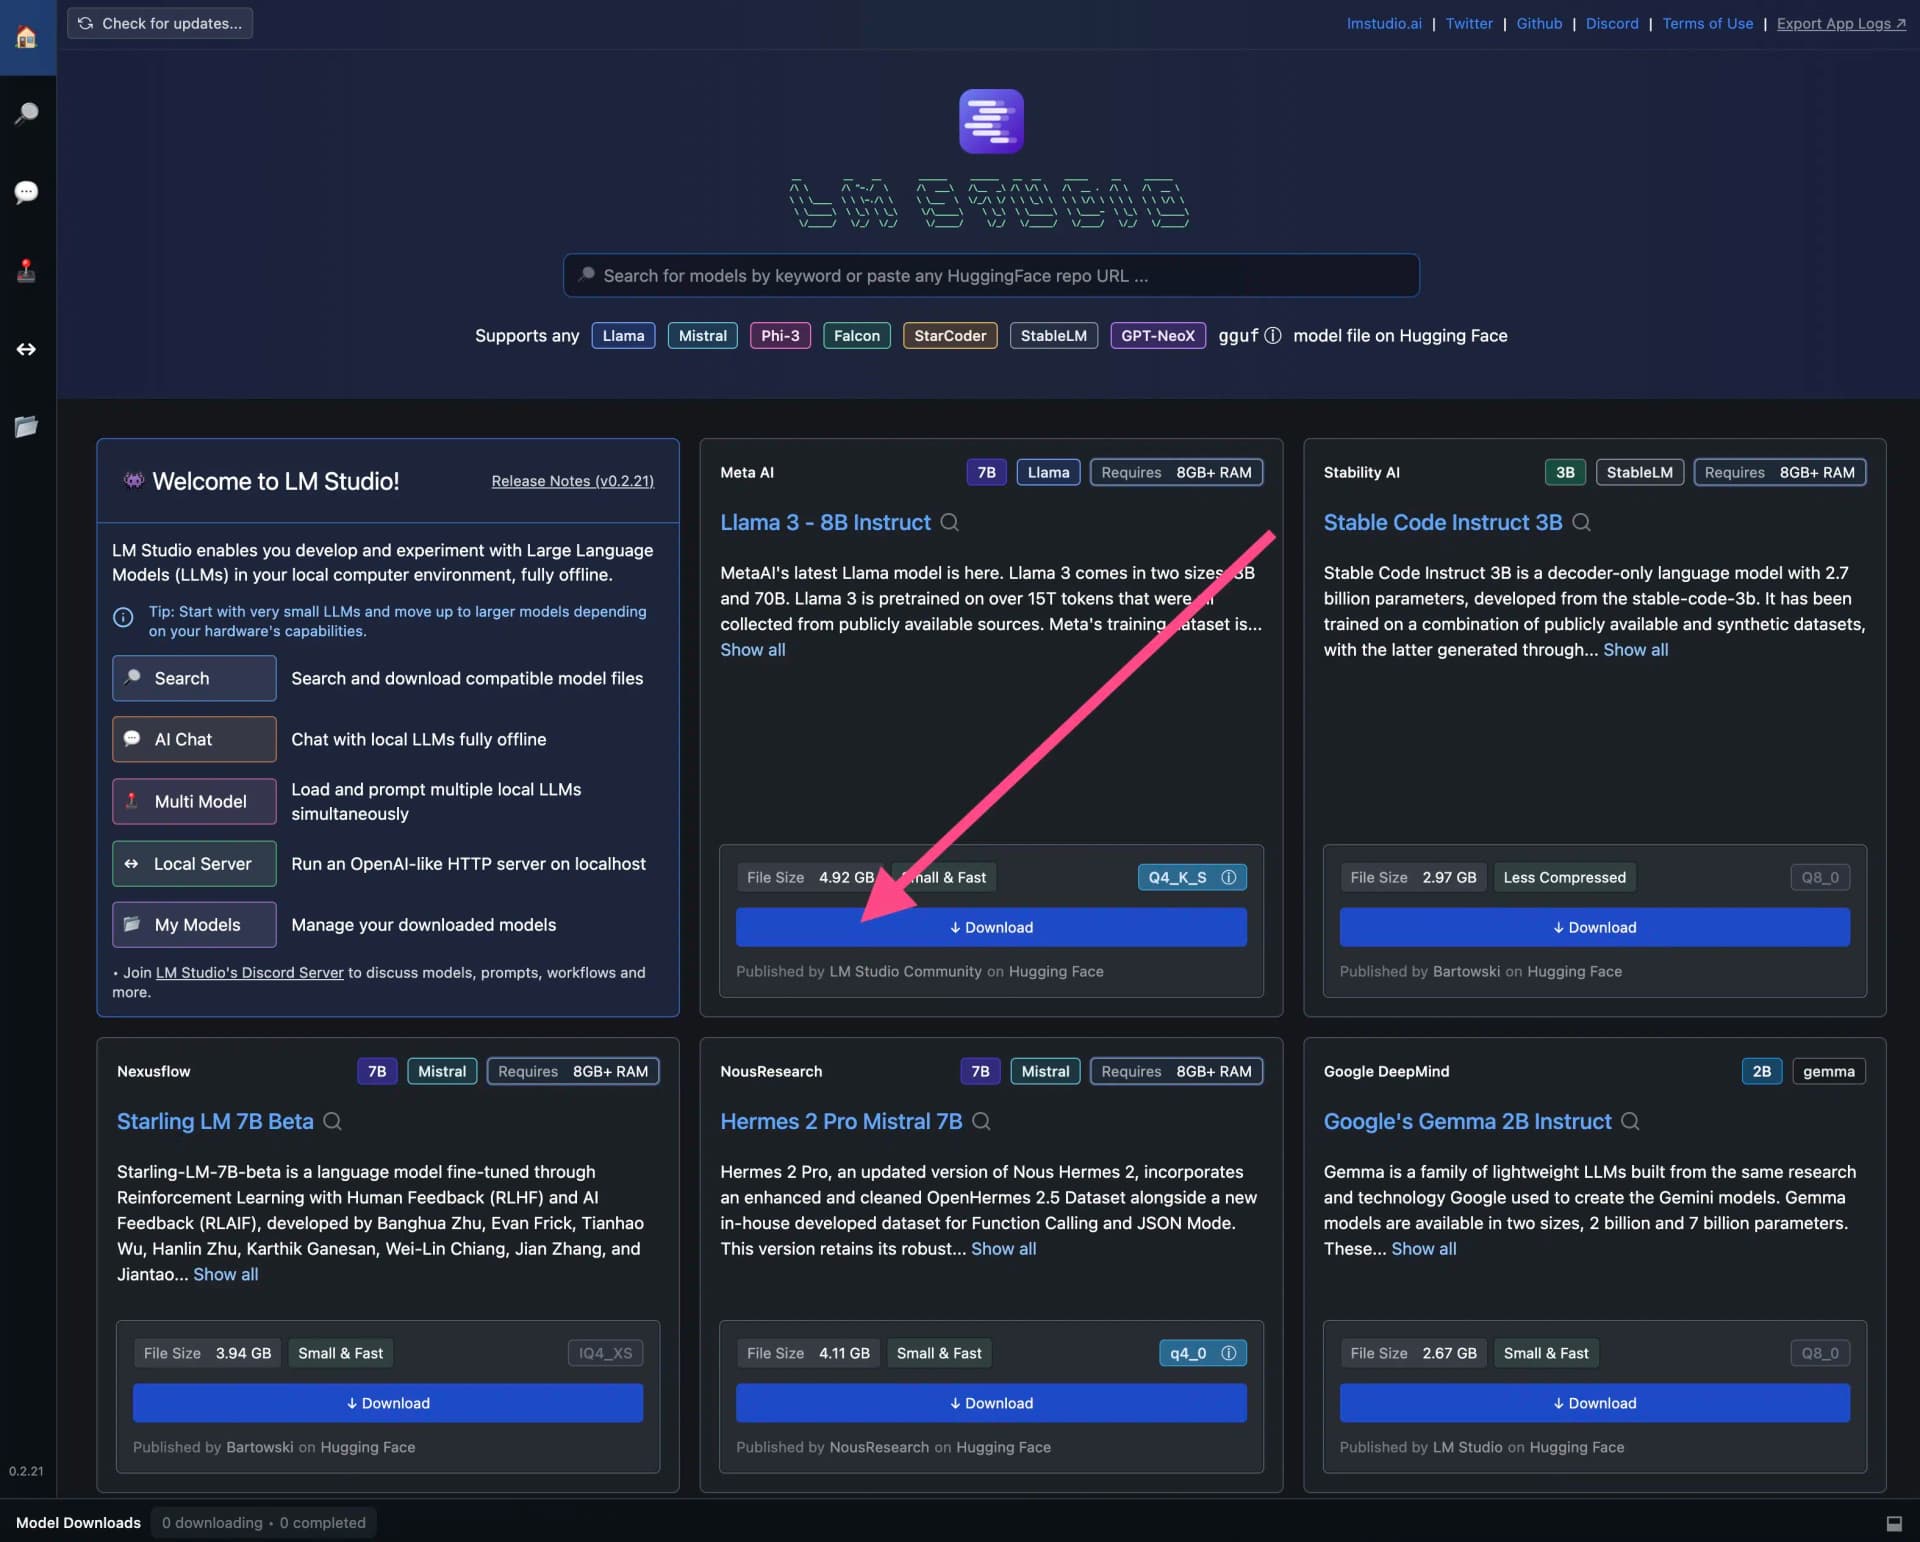Image resolution: width=1920 pixels, height=1542 pixels.
Task: Expand Show all on Gemma 2B Instruct card
Action: tap(1424, 1248)
